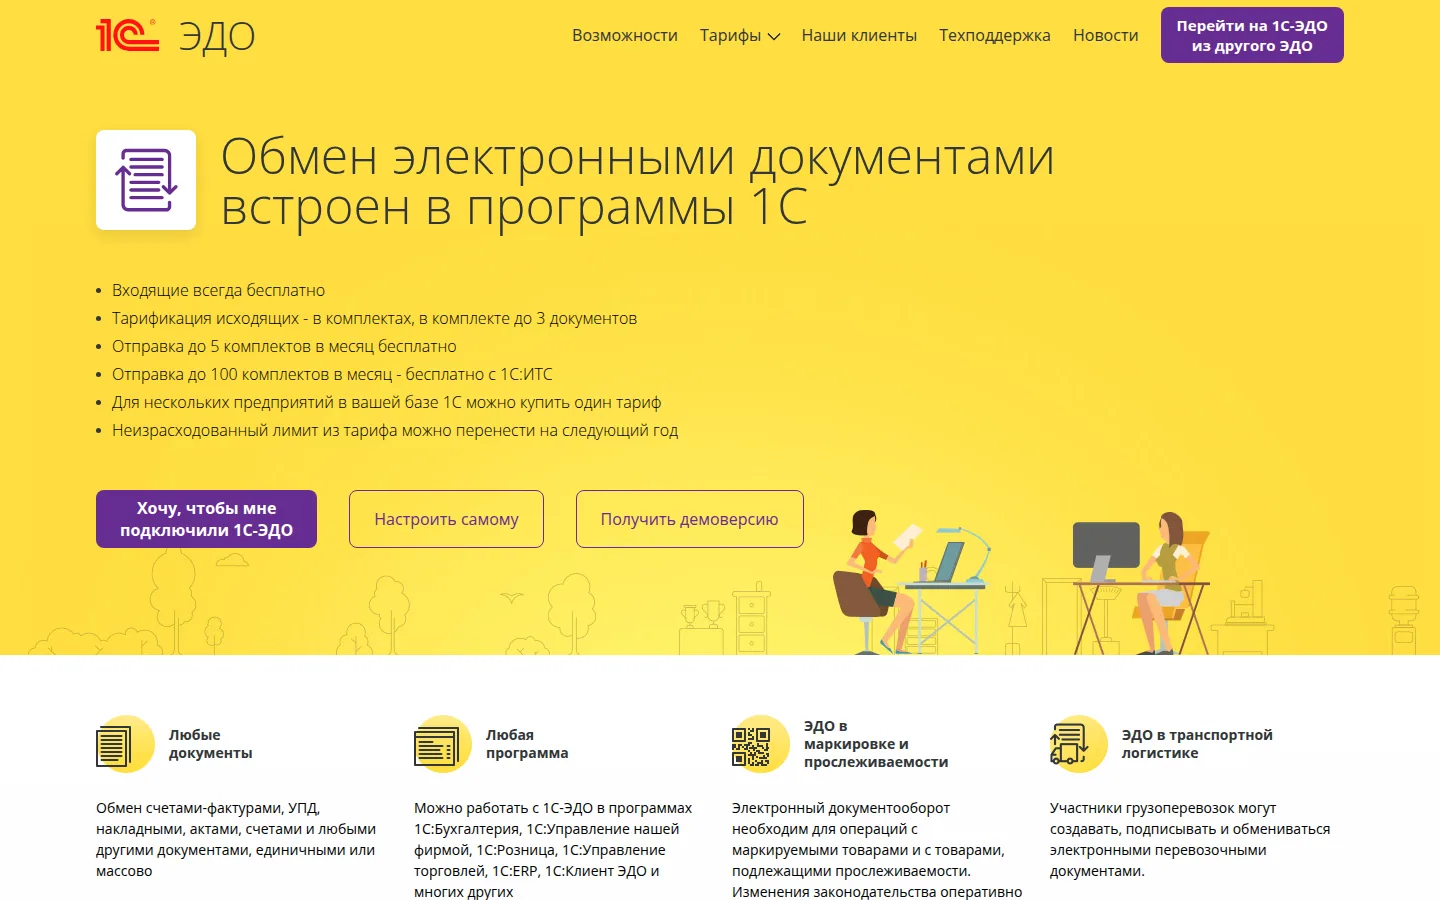
Task: Click the document exchange hero icon
Action: 146,180
